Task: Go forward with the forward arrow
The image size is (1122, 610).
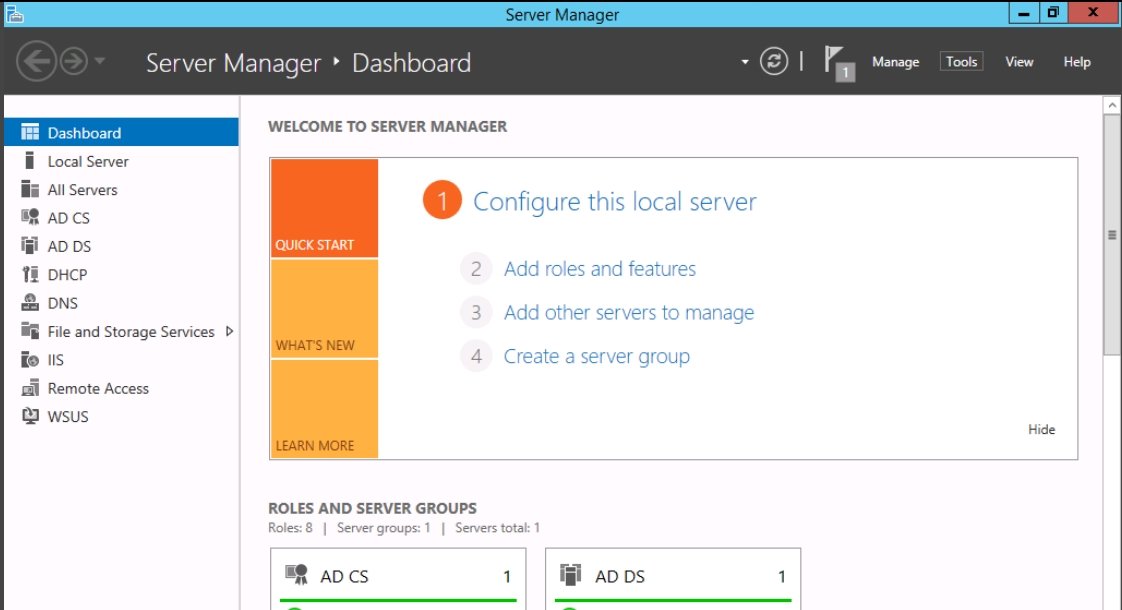Action: pyautogui.click(x=74, y=62)
